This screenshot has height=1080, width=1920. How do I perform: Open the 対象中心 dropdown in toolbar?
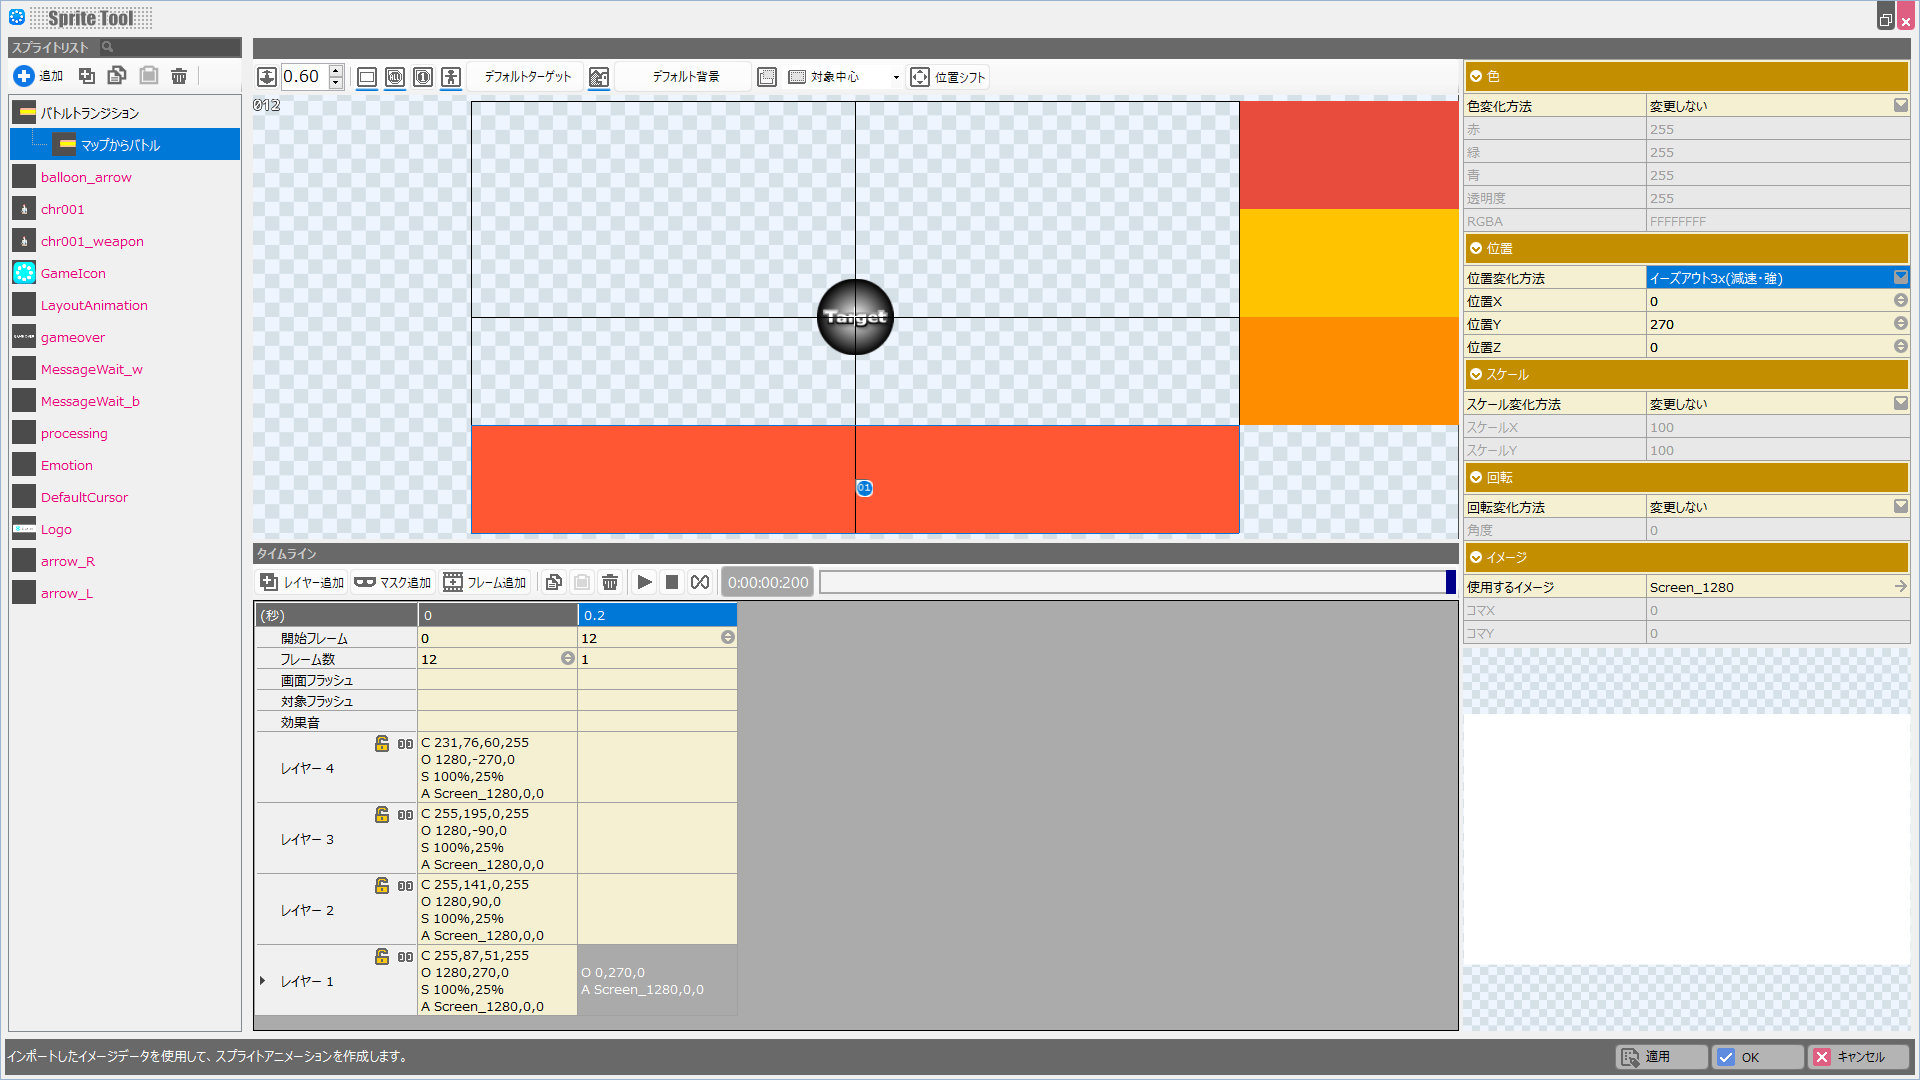click(x=896, y=77)
